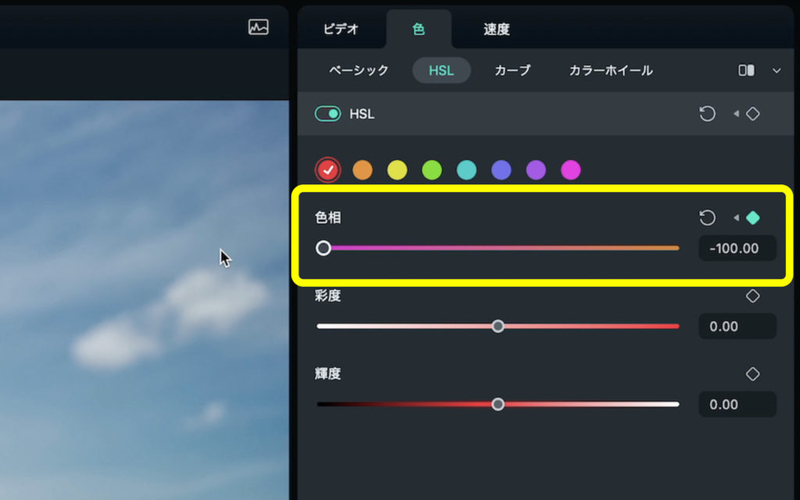Click the 輝度 slider handle

coord(498,404)
